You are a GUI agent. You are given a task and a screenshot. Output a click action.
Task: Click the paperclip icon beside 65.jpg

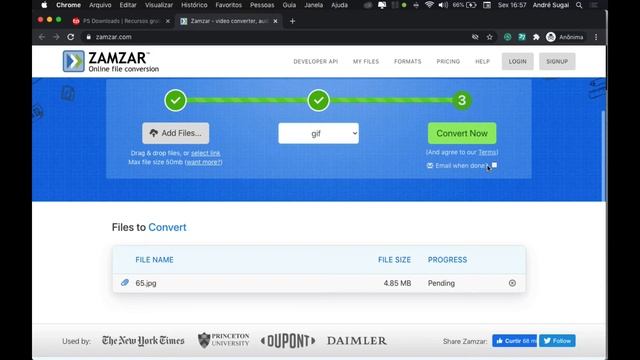[x=125, y=282]
